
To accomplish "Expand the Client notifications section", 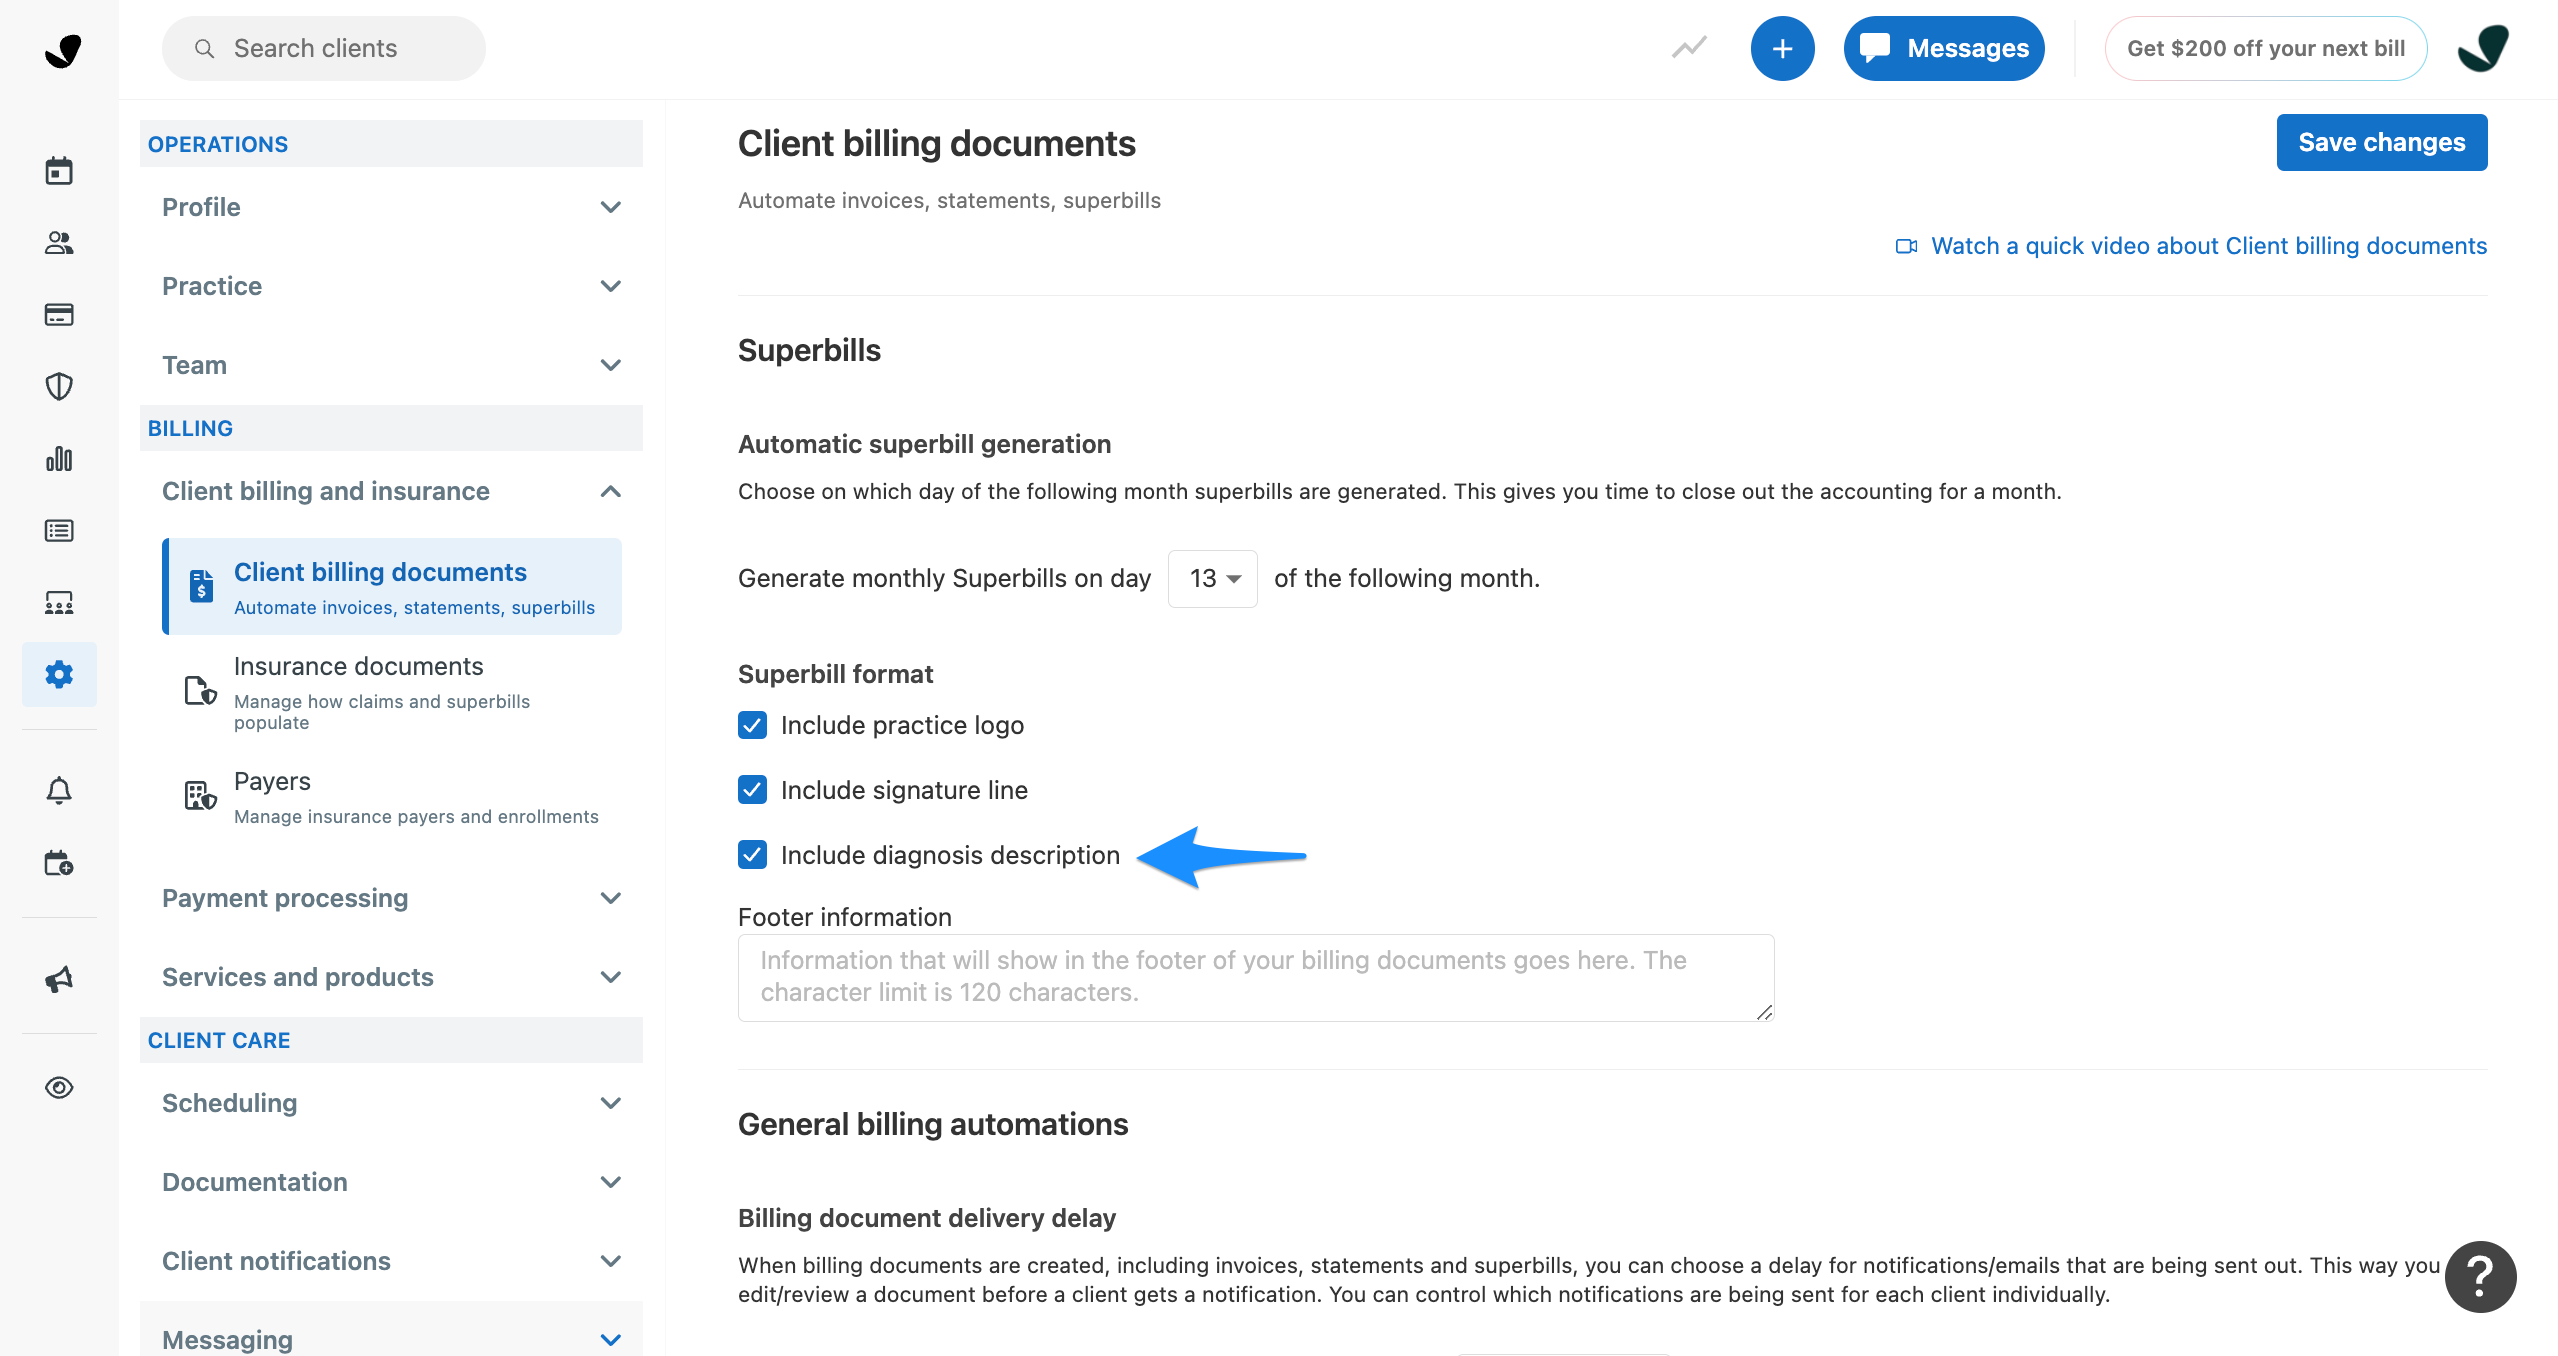I will 391,1261.
